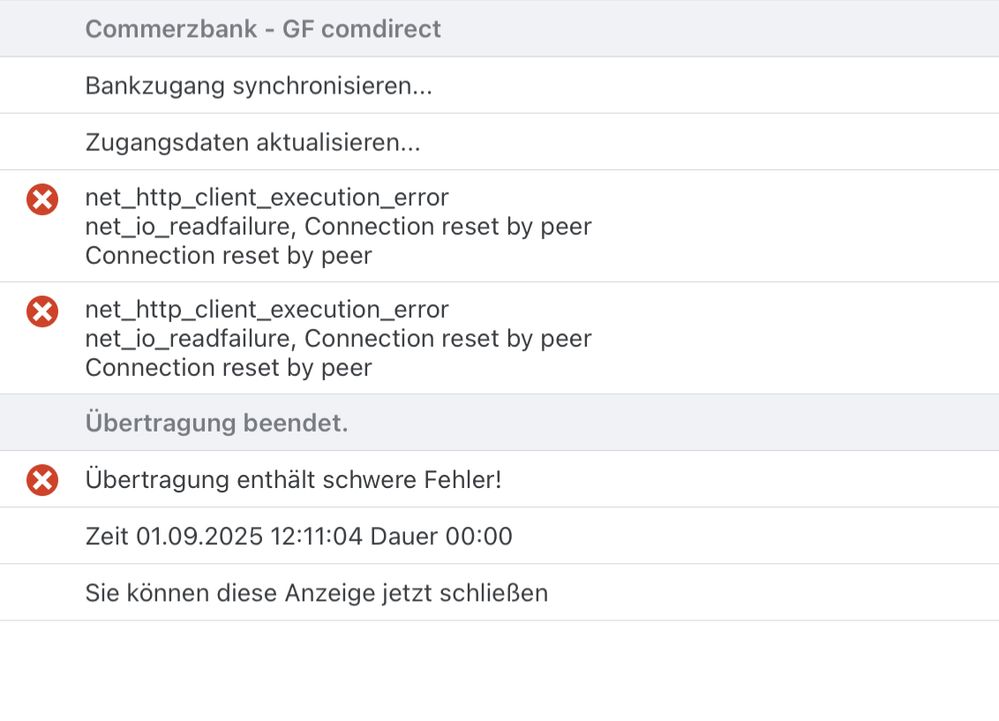Click the last "Connection reset by peer" line of the second error
Screen dimensions: 999x721
click(x=228, y=368)
